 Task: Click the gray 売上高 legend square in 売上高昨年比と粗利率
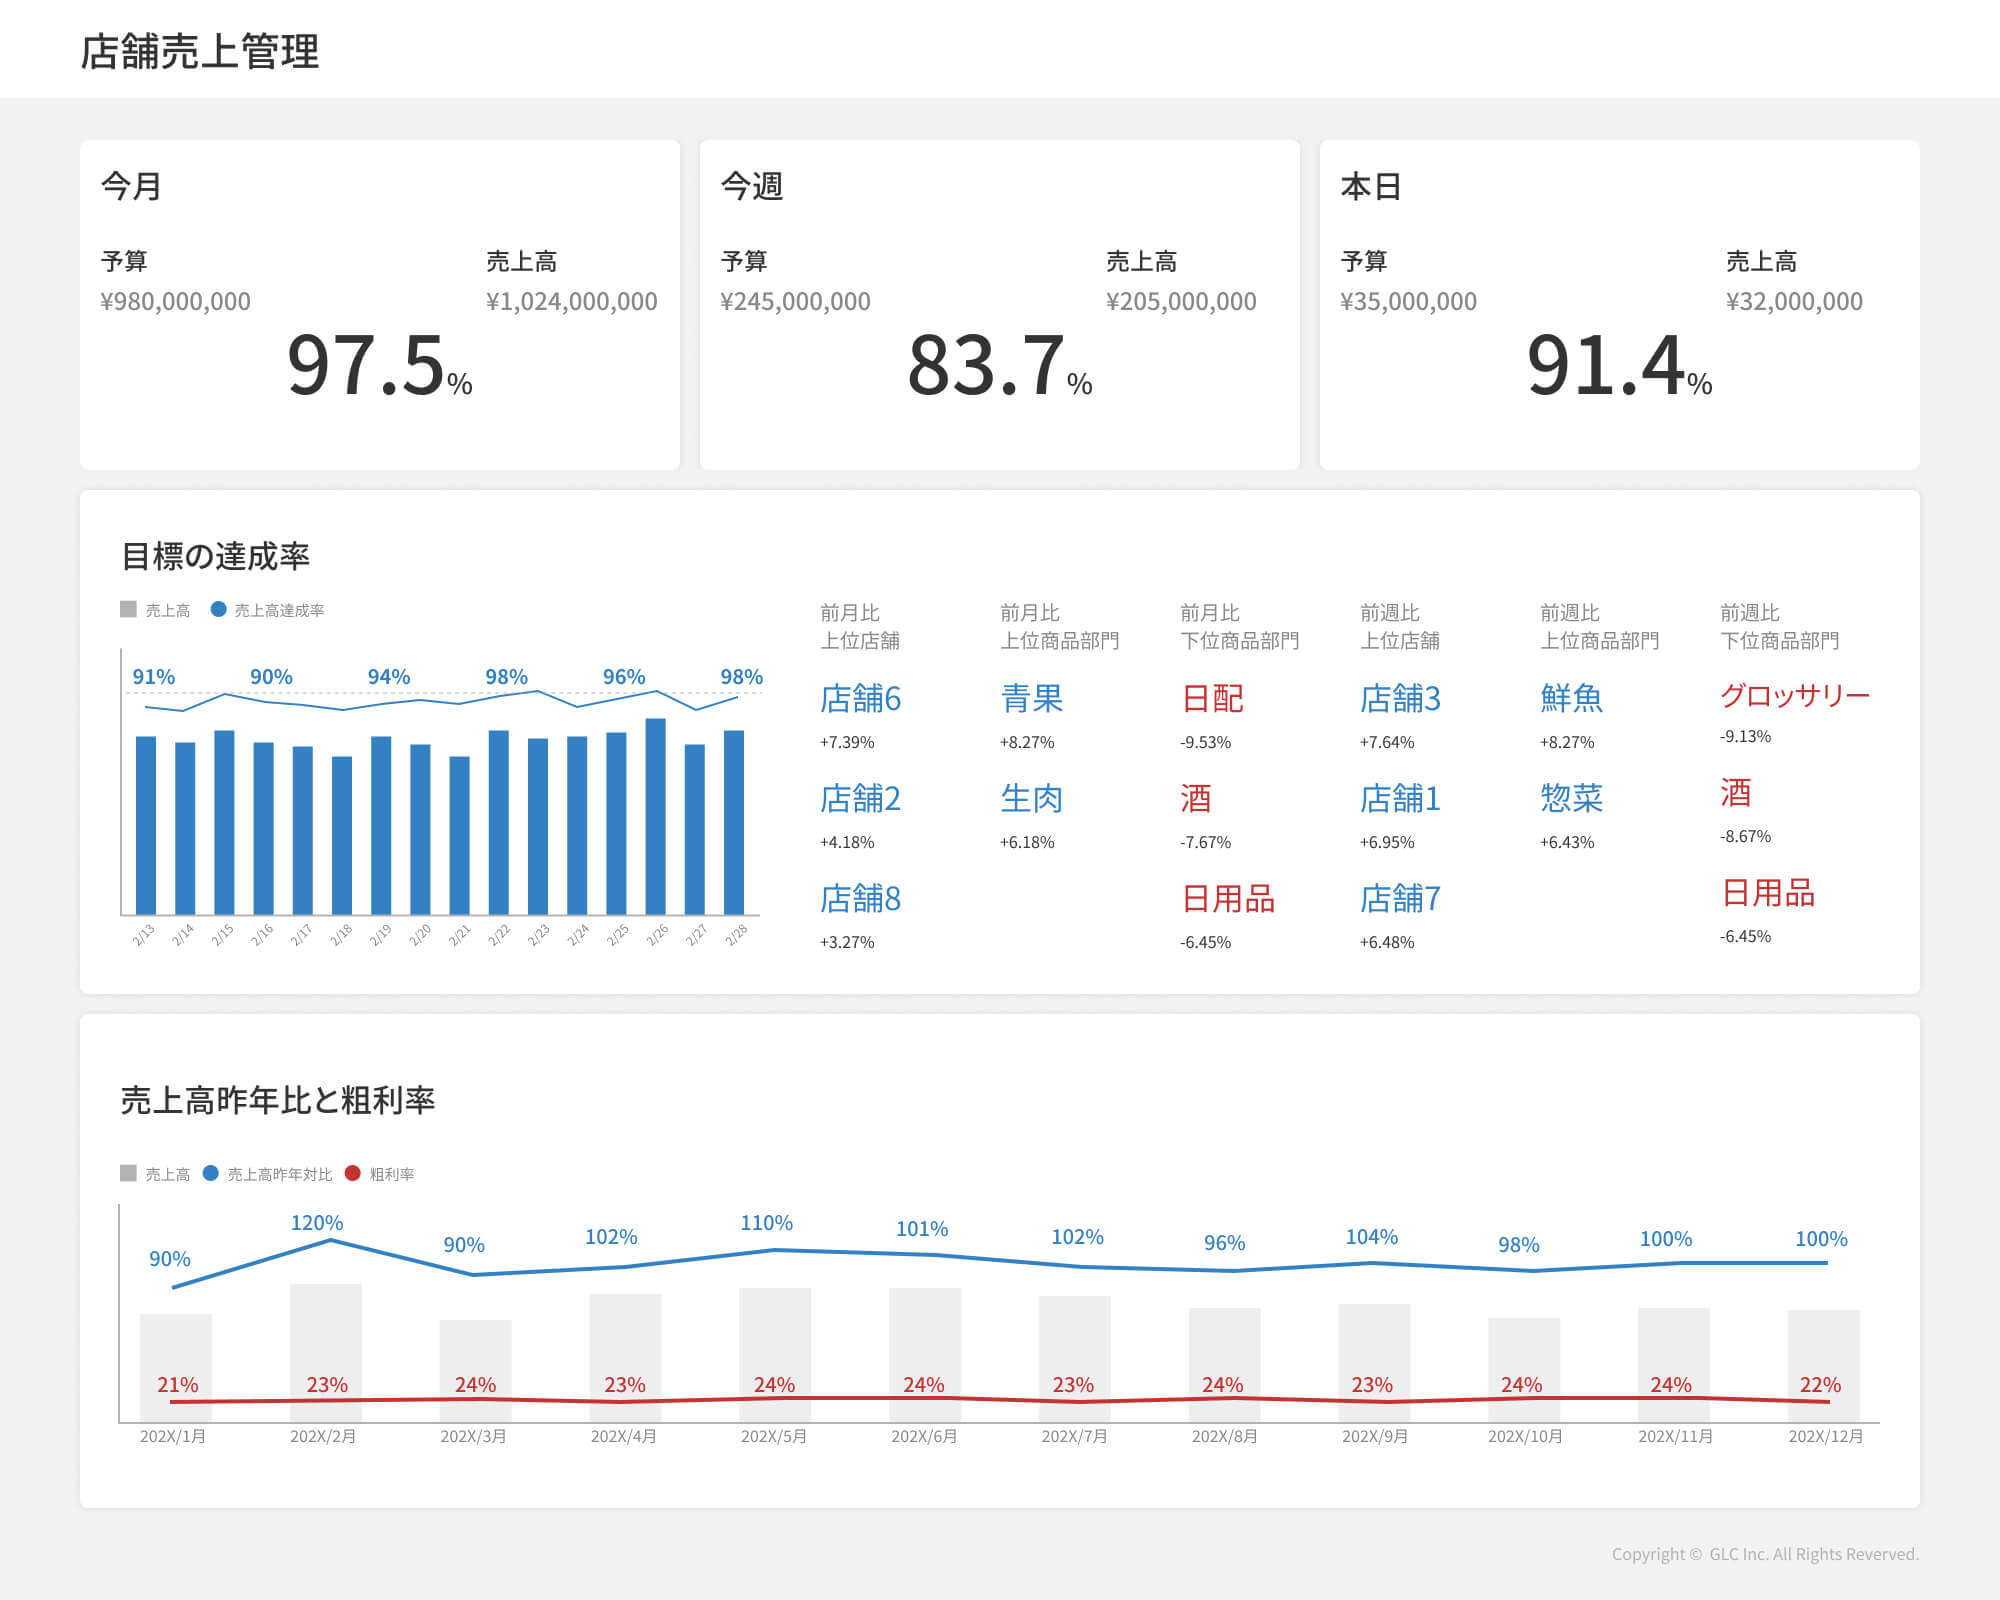tap(128, 1173)
